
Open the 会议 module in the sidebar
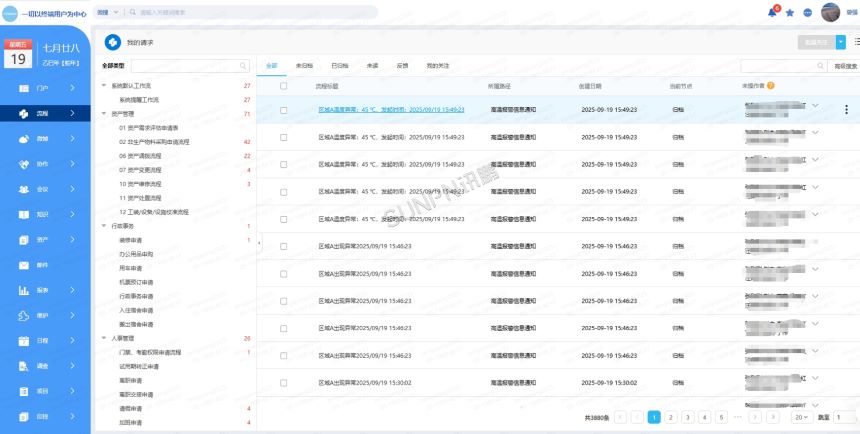45,189
